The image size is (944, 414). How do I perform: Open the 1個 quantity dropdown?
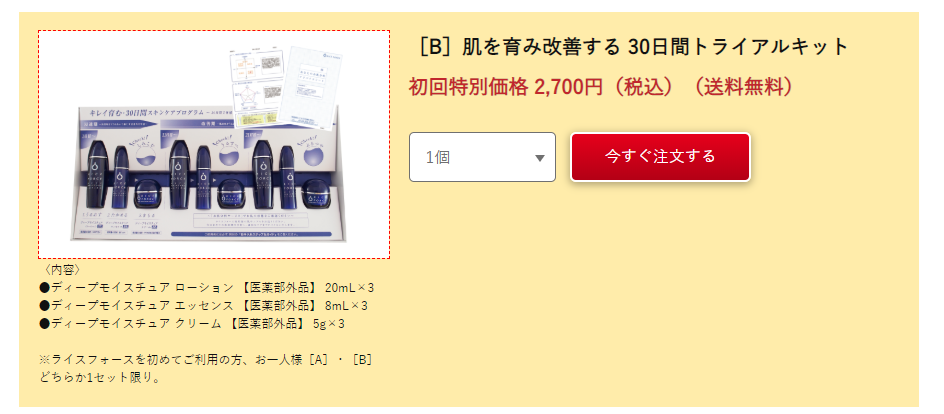click(x=482, y=157)
